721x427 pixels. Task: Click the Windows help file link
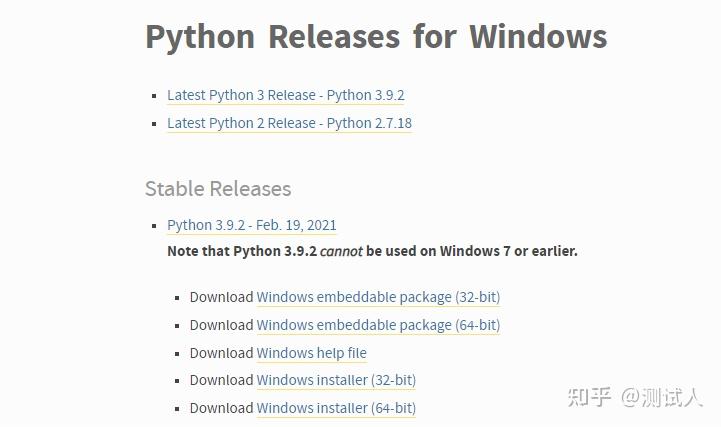click(311, 353)
